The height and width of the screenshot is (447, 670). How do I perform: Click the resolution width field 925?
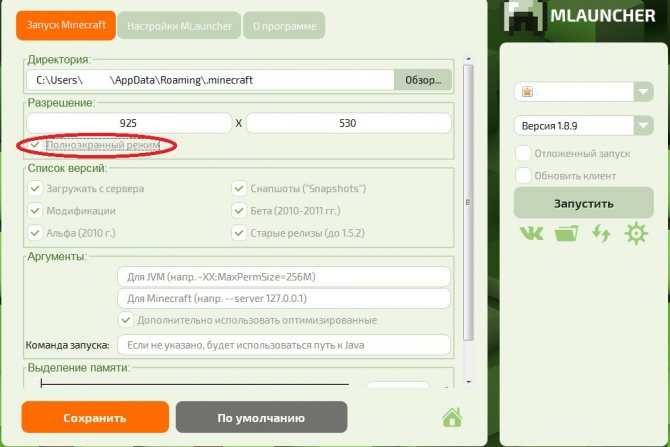click(x=129, y=123)
